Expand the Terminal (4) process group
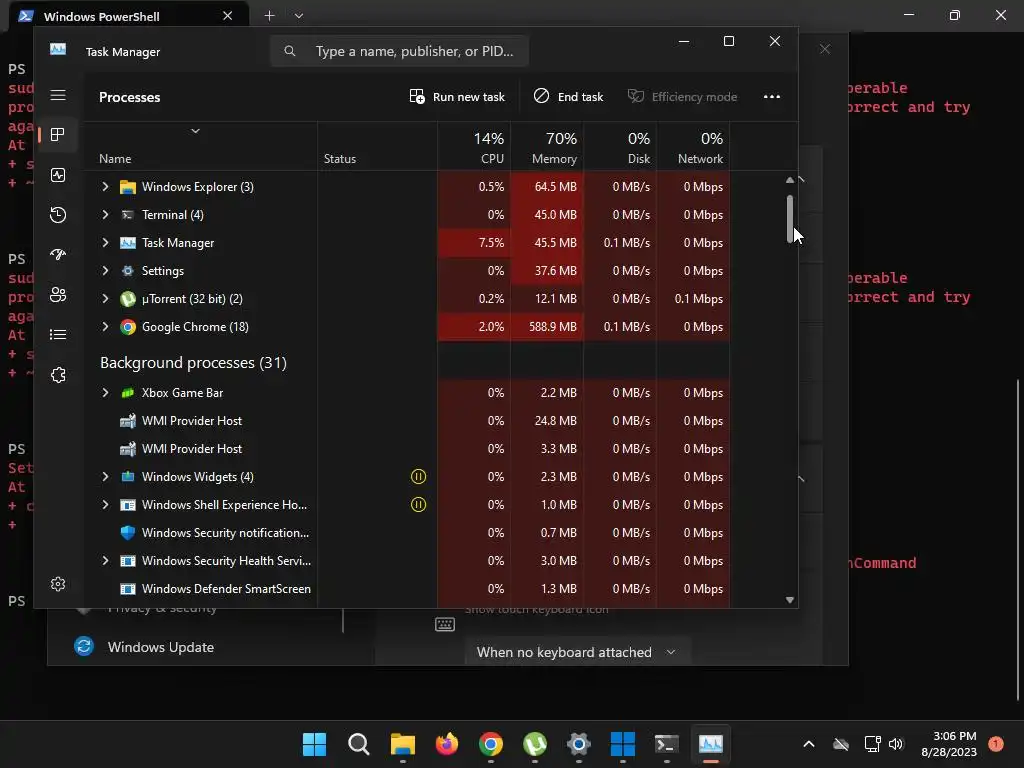This screenshot has height=768, width=1024. tap(105, 215)
